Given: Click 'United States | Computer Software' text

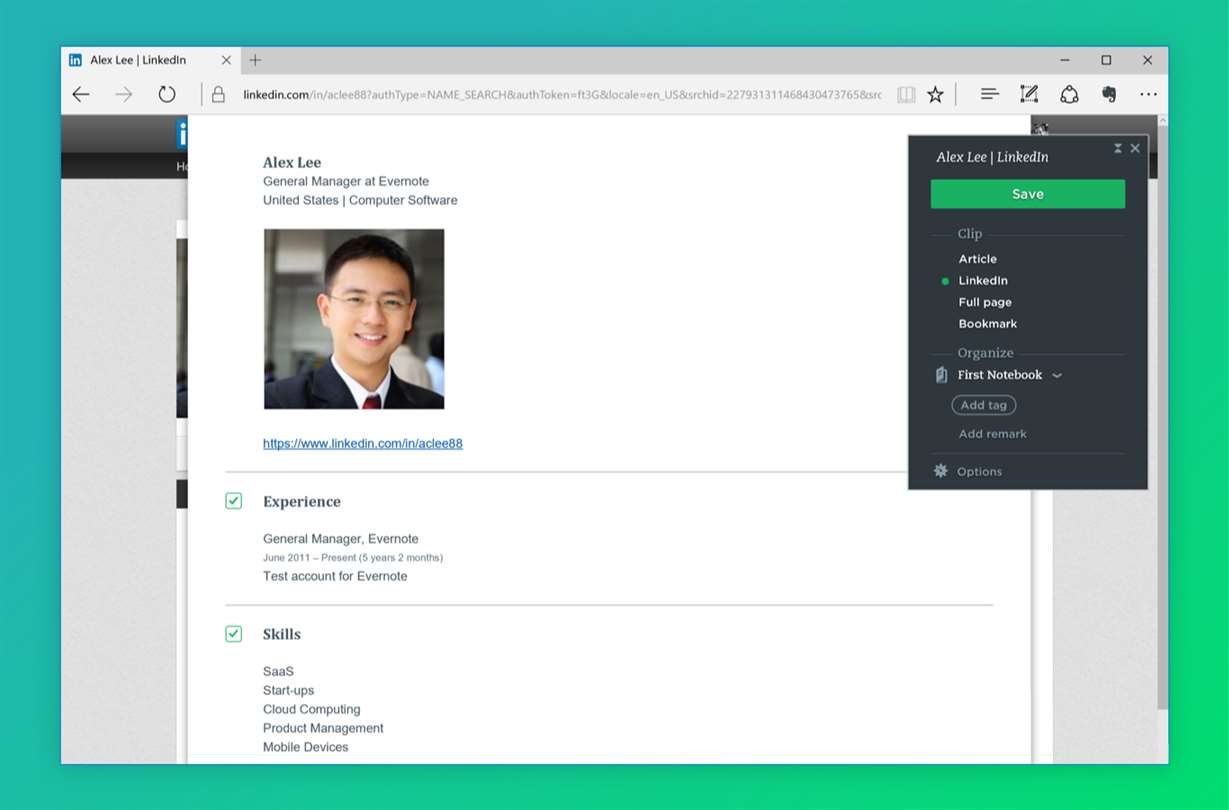Looking at the screenshot, I should click(360, 200).
